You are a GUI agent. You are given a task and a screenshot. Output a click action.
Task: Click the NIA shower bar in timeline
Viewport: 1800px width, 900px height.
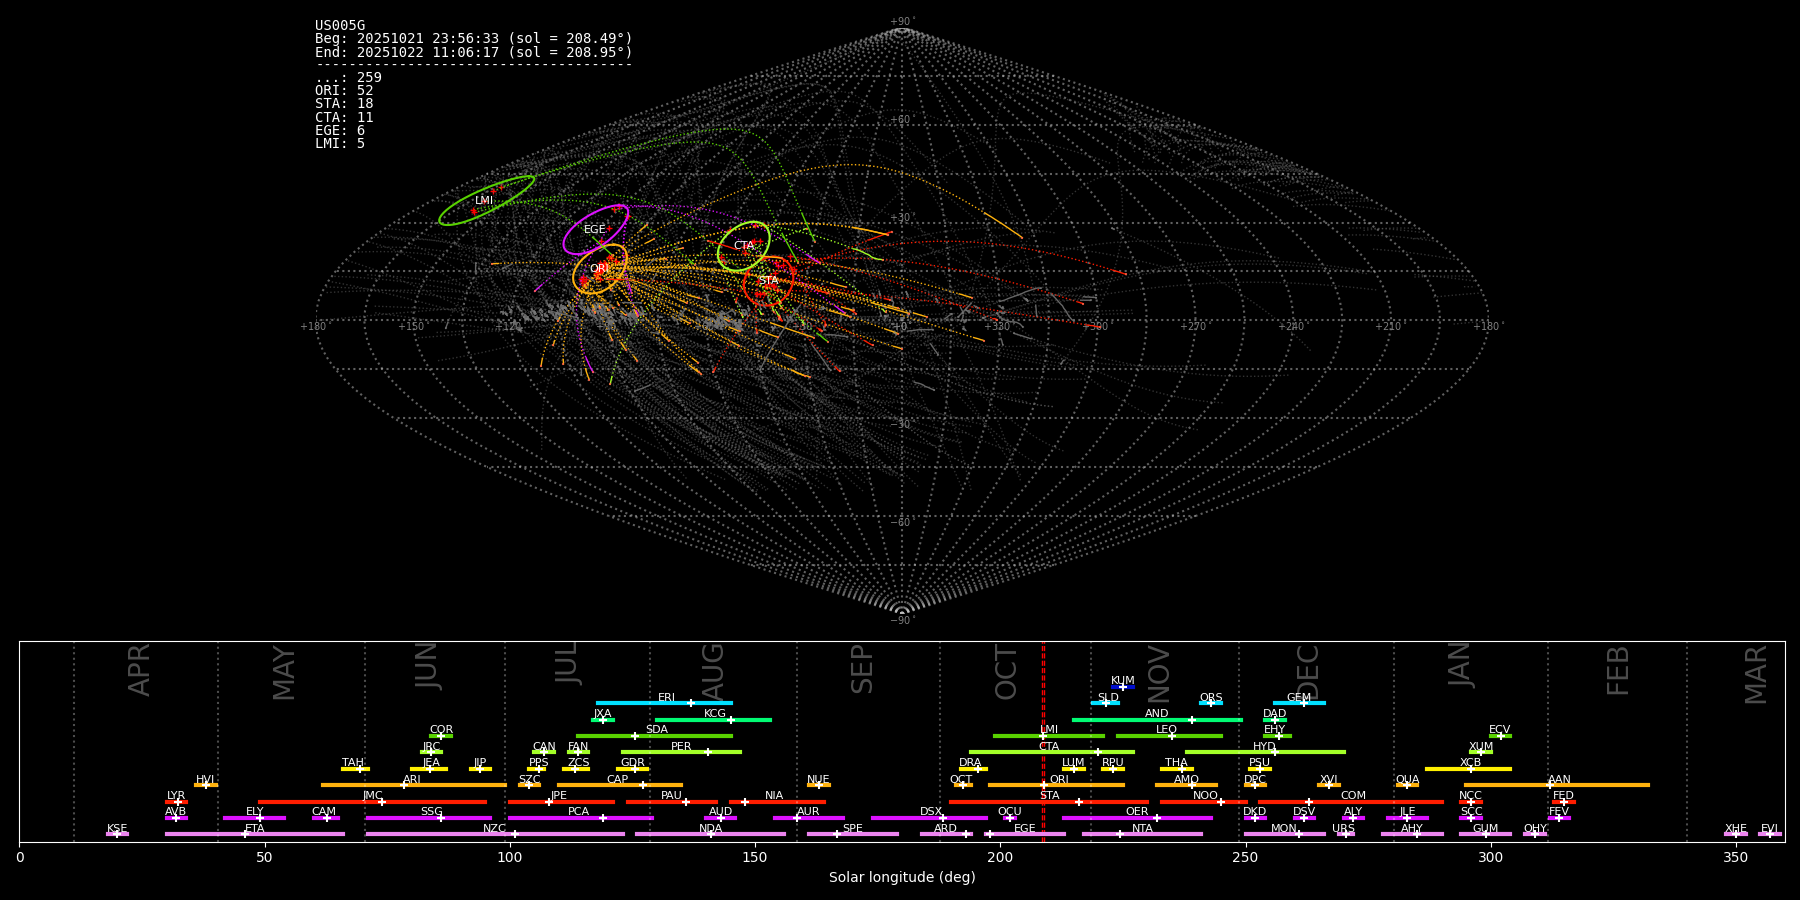pyautogui.click(x=777, y=801)
